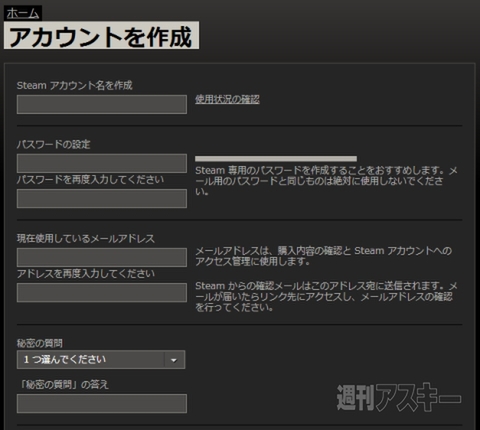The width and height of the screenshot is (480, 430).
Task: Click the Steam アカウント名を作成 label
Action: [75, 85]
